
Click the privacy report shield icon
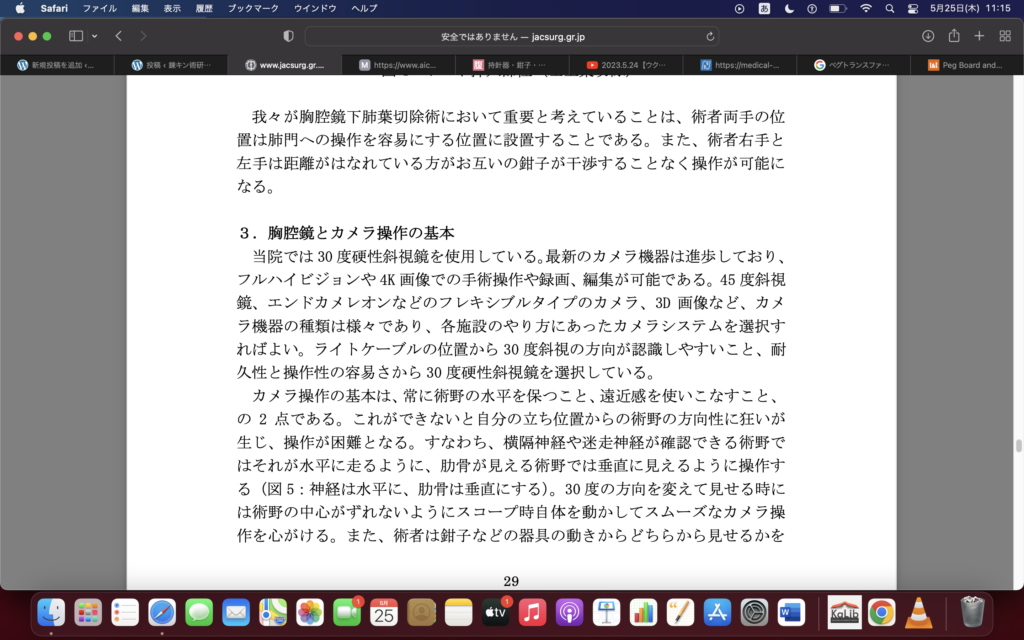289,36
